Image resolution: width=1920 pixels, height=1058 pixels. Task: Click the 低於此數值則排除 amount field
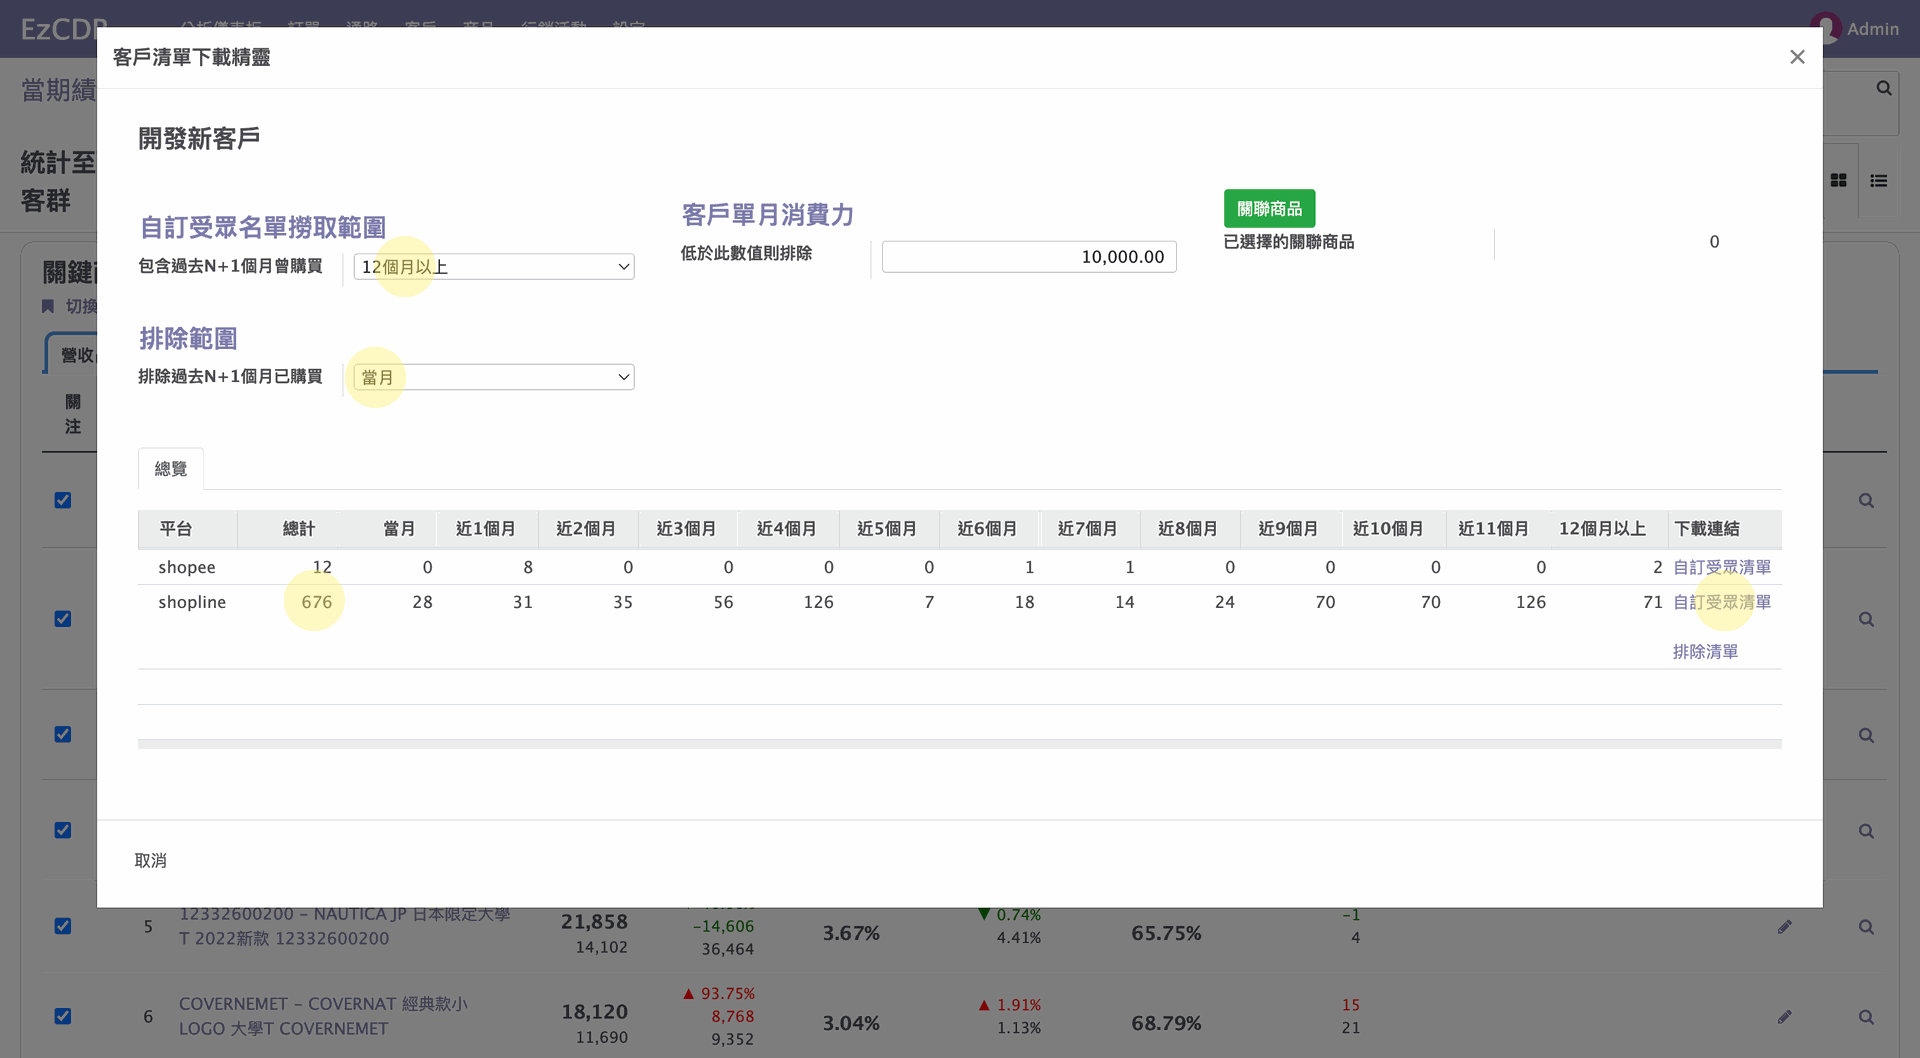[1029, 257]
